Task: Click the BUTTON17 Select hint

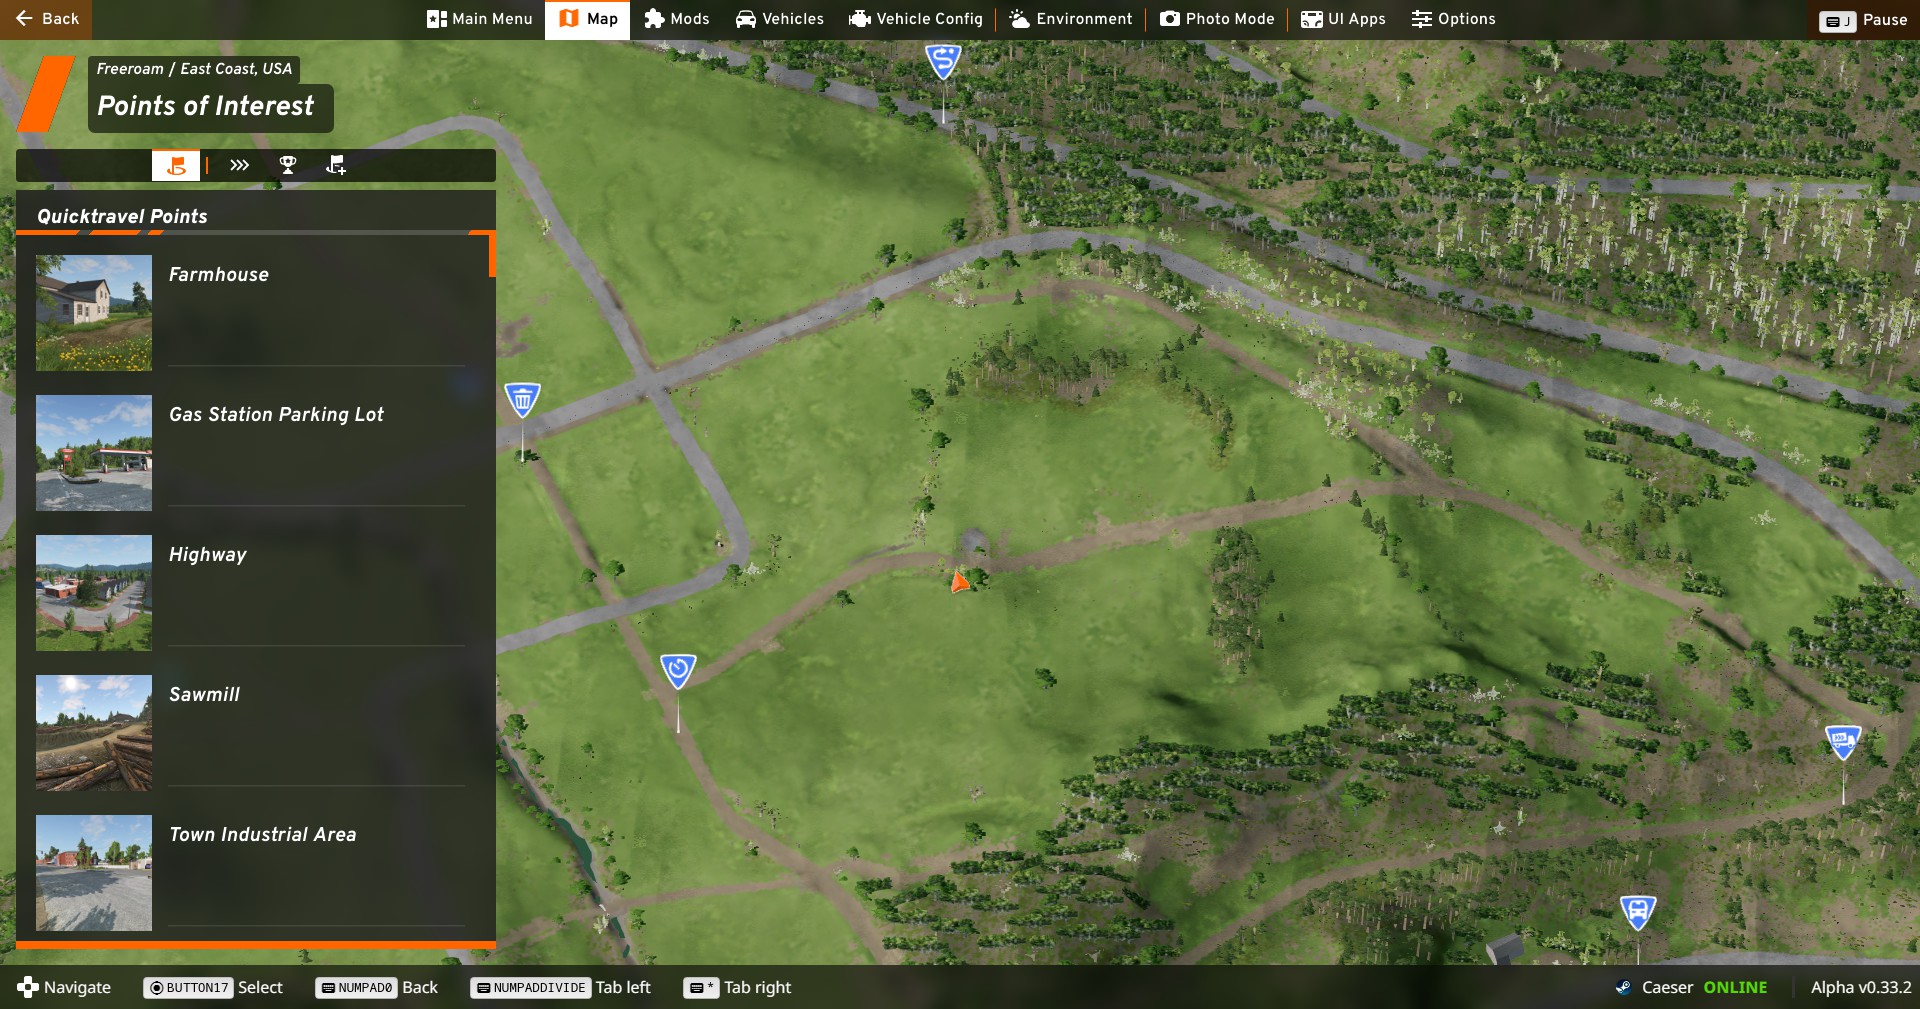Action: (214, 988)
